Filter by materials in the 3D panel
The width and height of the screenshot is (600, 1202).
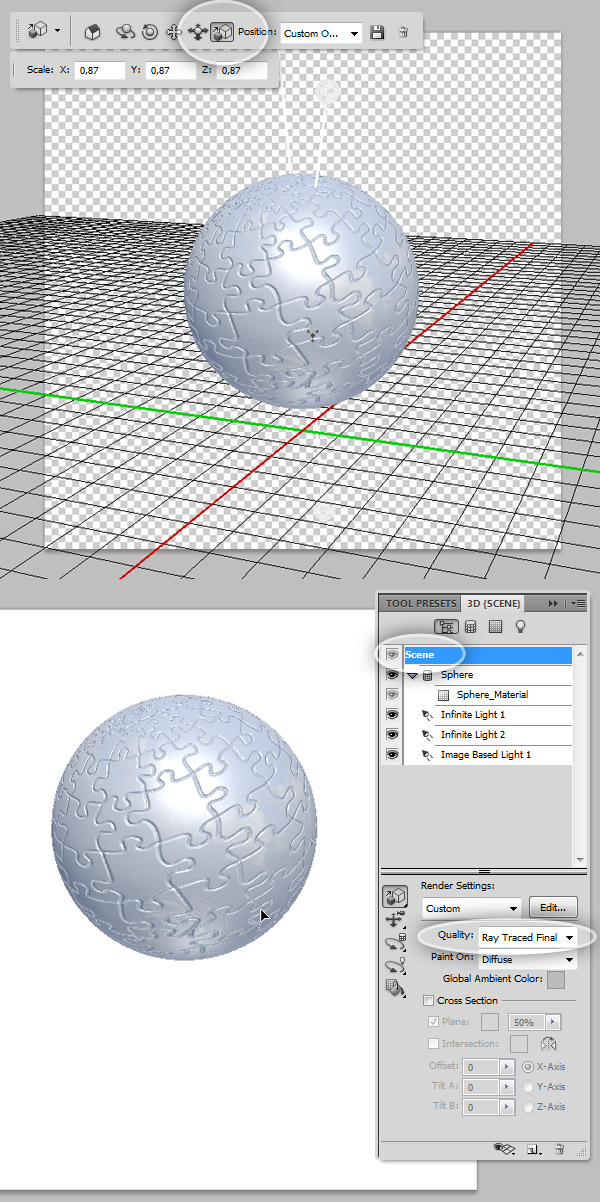(495, 627)
